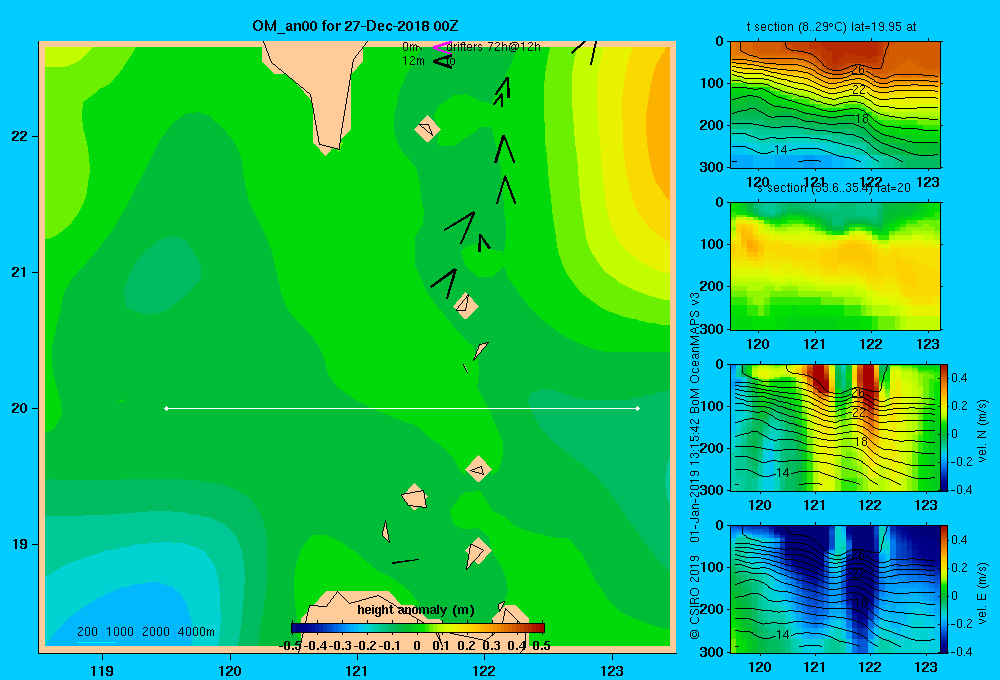Click the east endpoint marker of white section line
This screenshot has width=1000, height=680.
pyautogui.click(x=638, y=408)
